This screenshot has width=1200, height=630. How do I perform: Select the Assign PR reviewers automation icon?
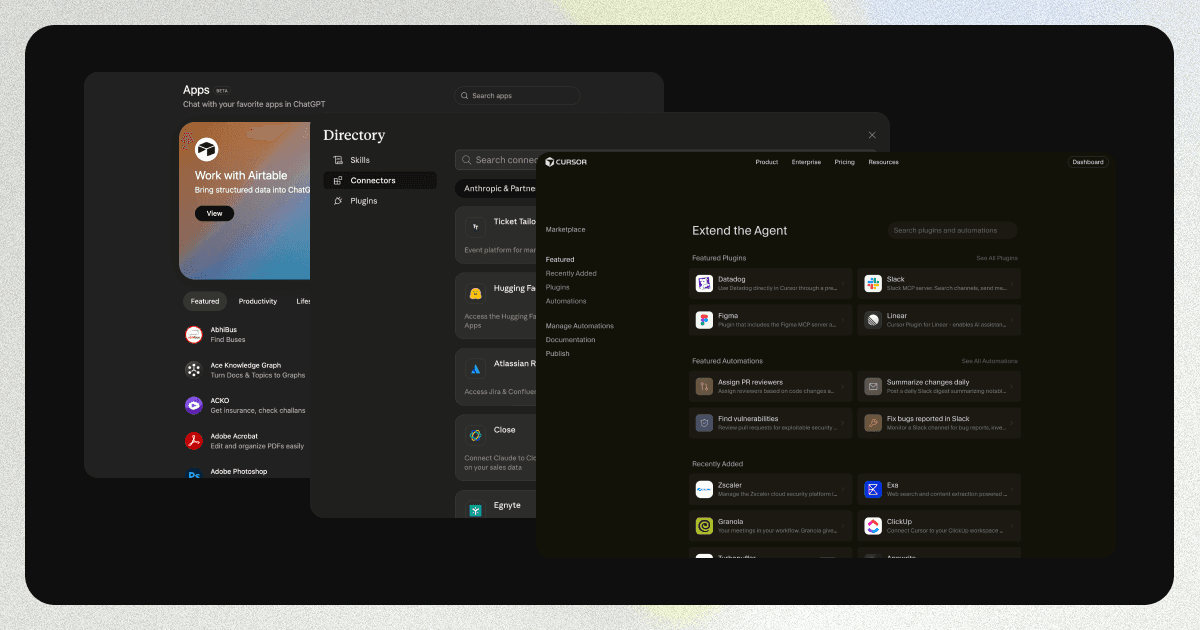point(704,386)
